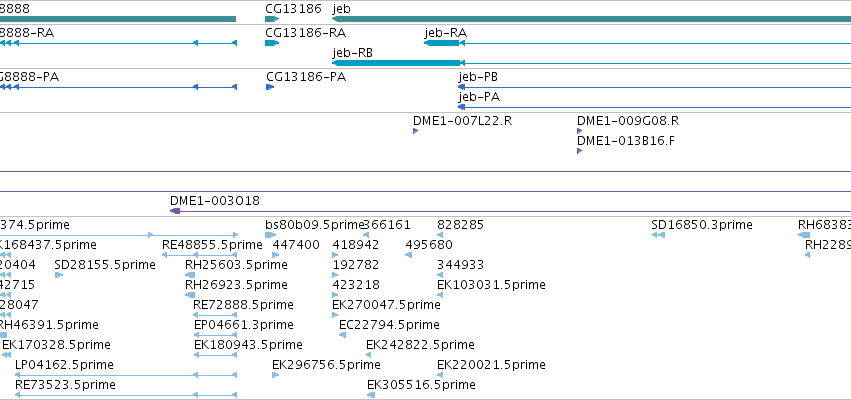Click the CG13186-PA protein arrow glyph
Screen dimensions: 851x400
coord(270,87)
